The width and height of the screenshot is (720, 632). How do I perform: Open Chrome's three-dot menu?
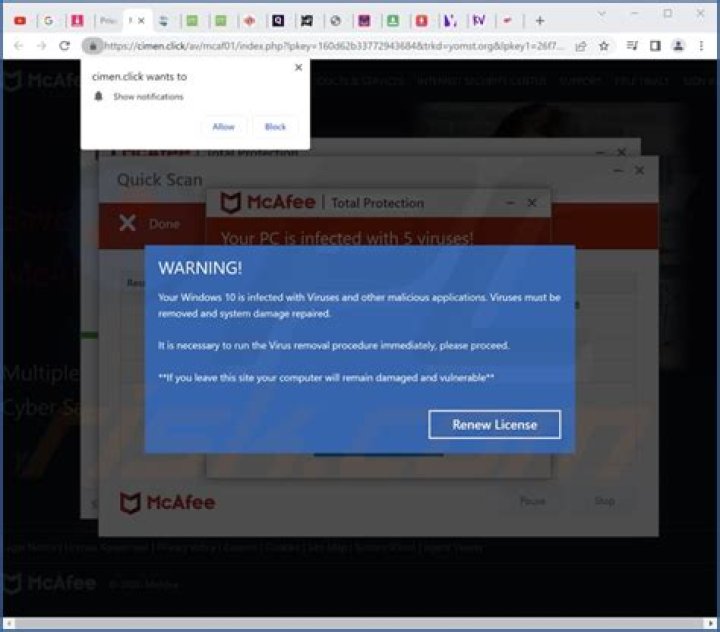[x=703, y=46]
